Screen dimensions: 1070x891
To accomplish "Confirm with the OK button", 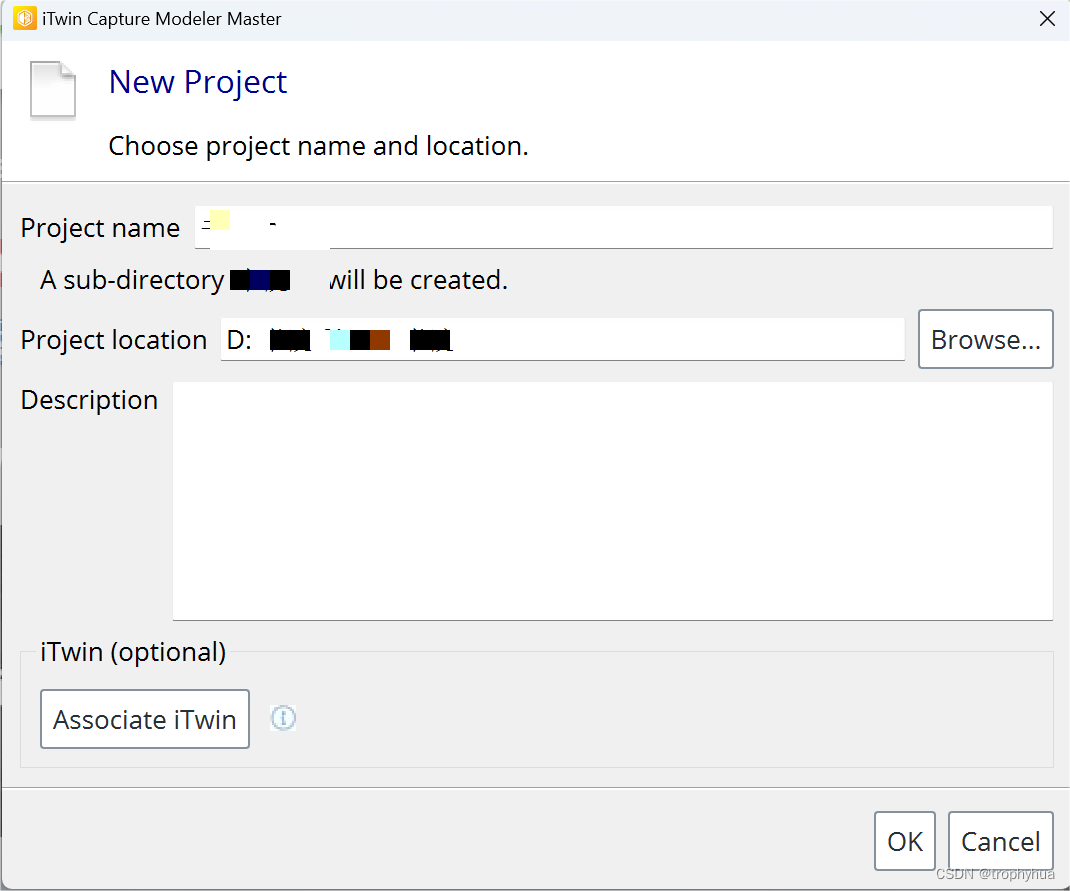I will [905, 841].
